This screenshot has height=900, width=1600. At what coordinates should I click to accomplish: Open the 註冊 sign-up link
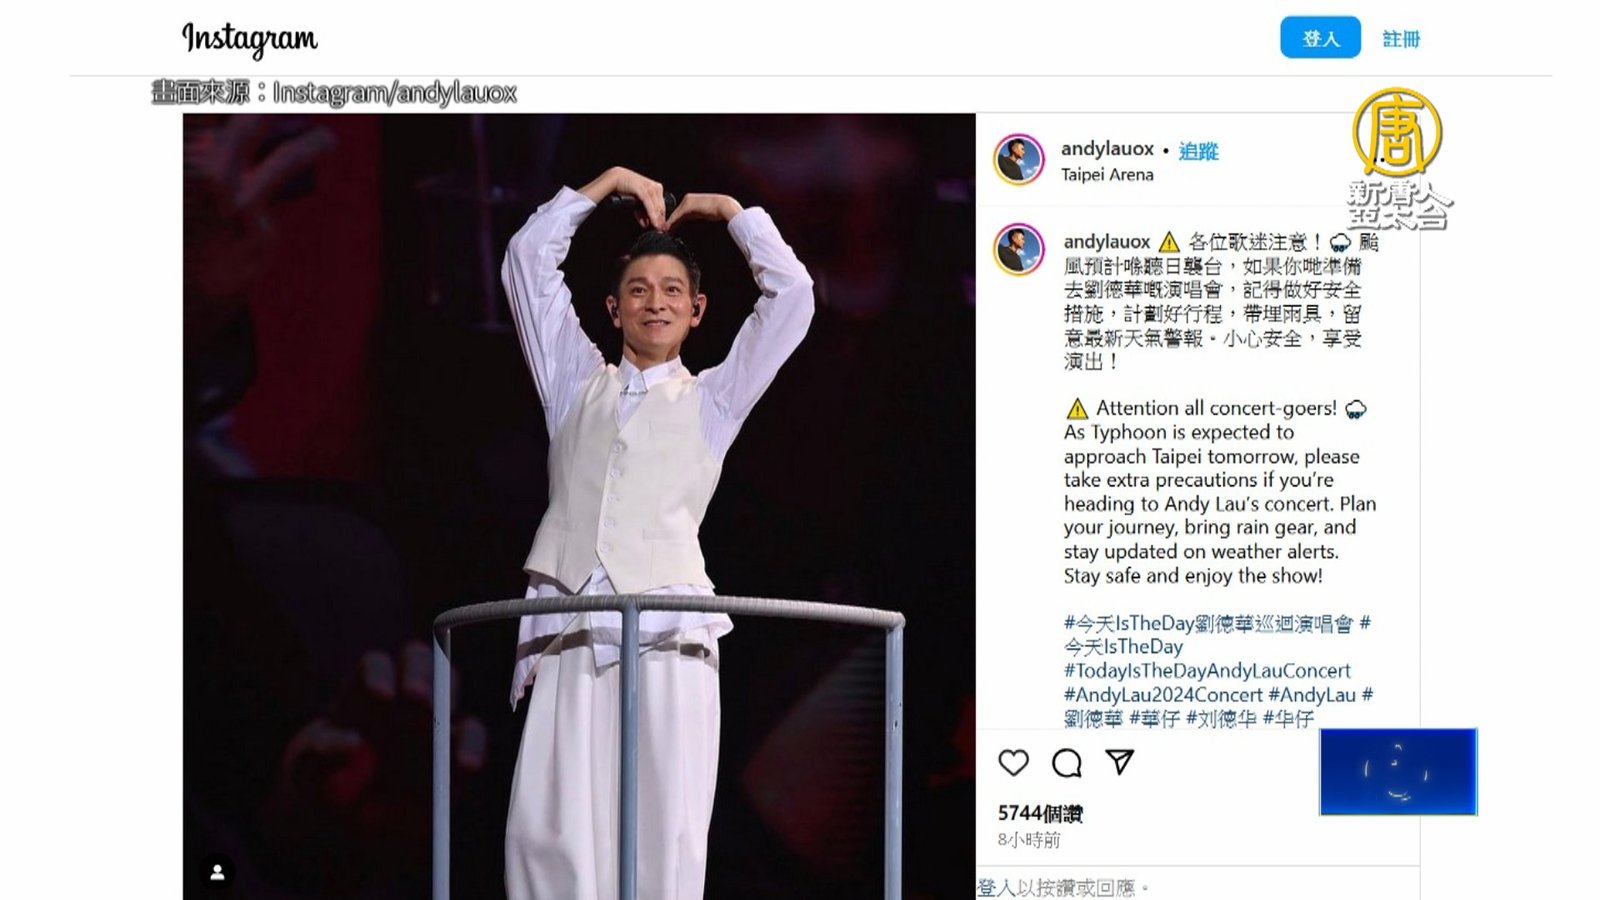1401,39
